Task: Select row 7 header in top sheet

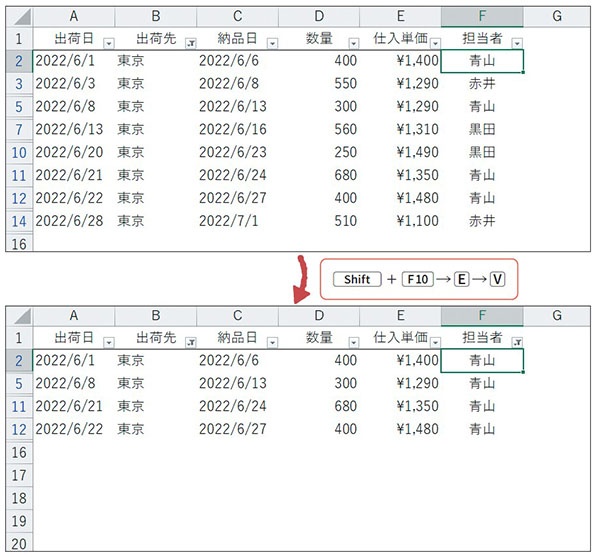Action: [x=19, y=130]
